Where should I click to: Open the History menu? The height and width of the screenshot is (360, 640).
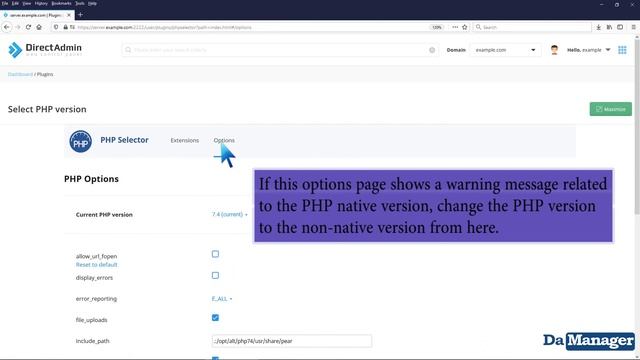click(x=41, y=3)
